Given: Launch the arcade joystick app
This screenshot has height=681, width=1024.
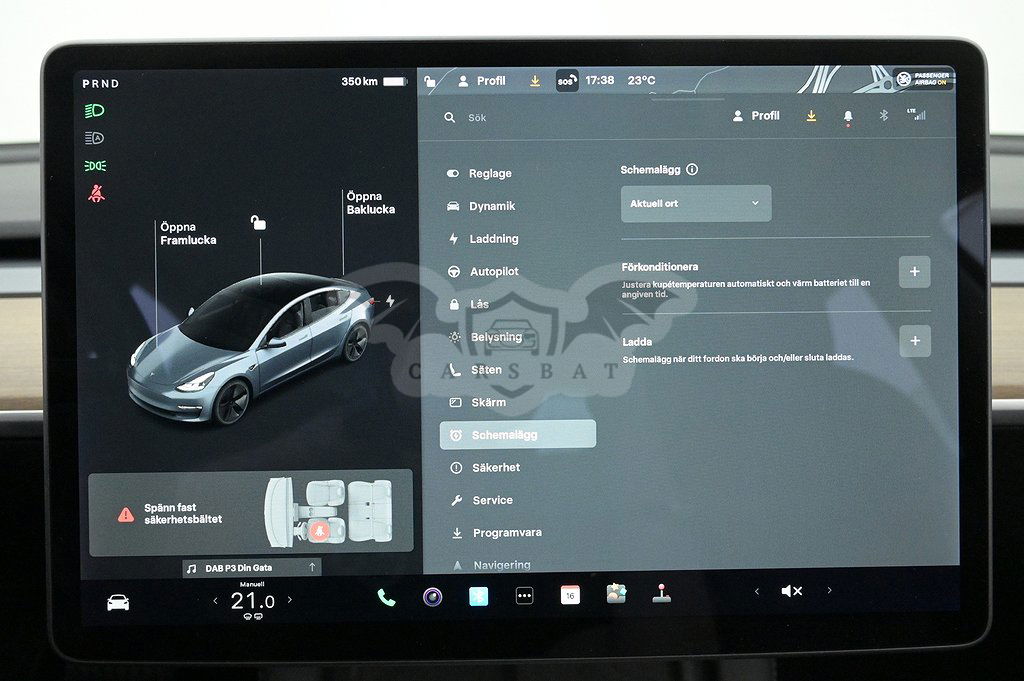Looking at the screenshot, I should pyautogui.click(x=661, y=594).
